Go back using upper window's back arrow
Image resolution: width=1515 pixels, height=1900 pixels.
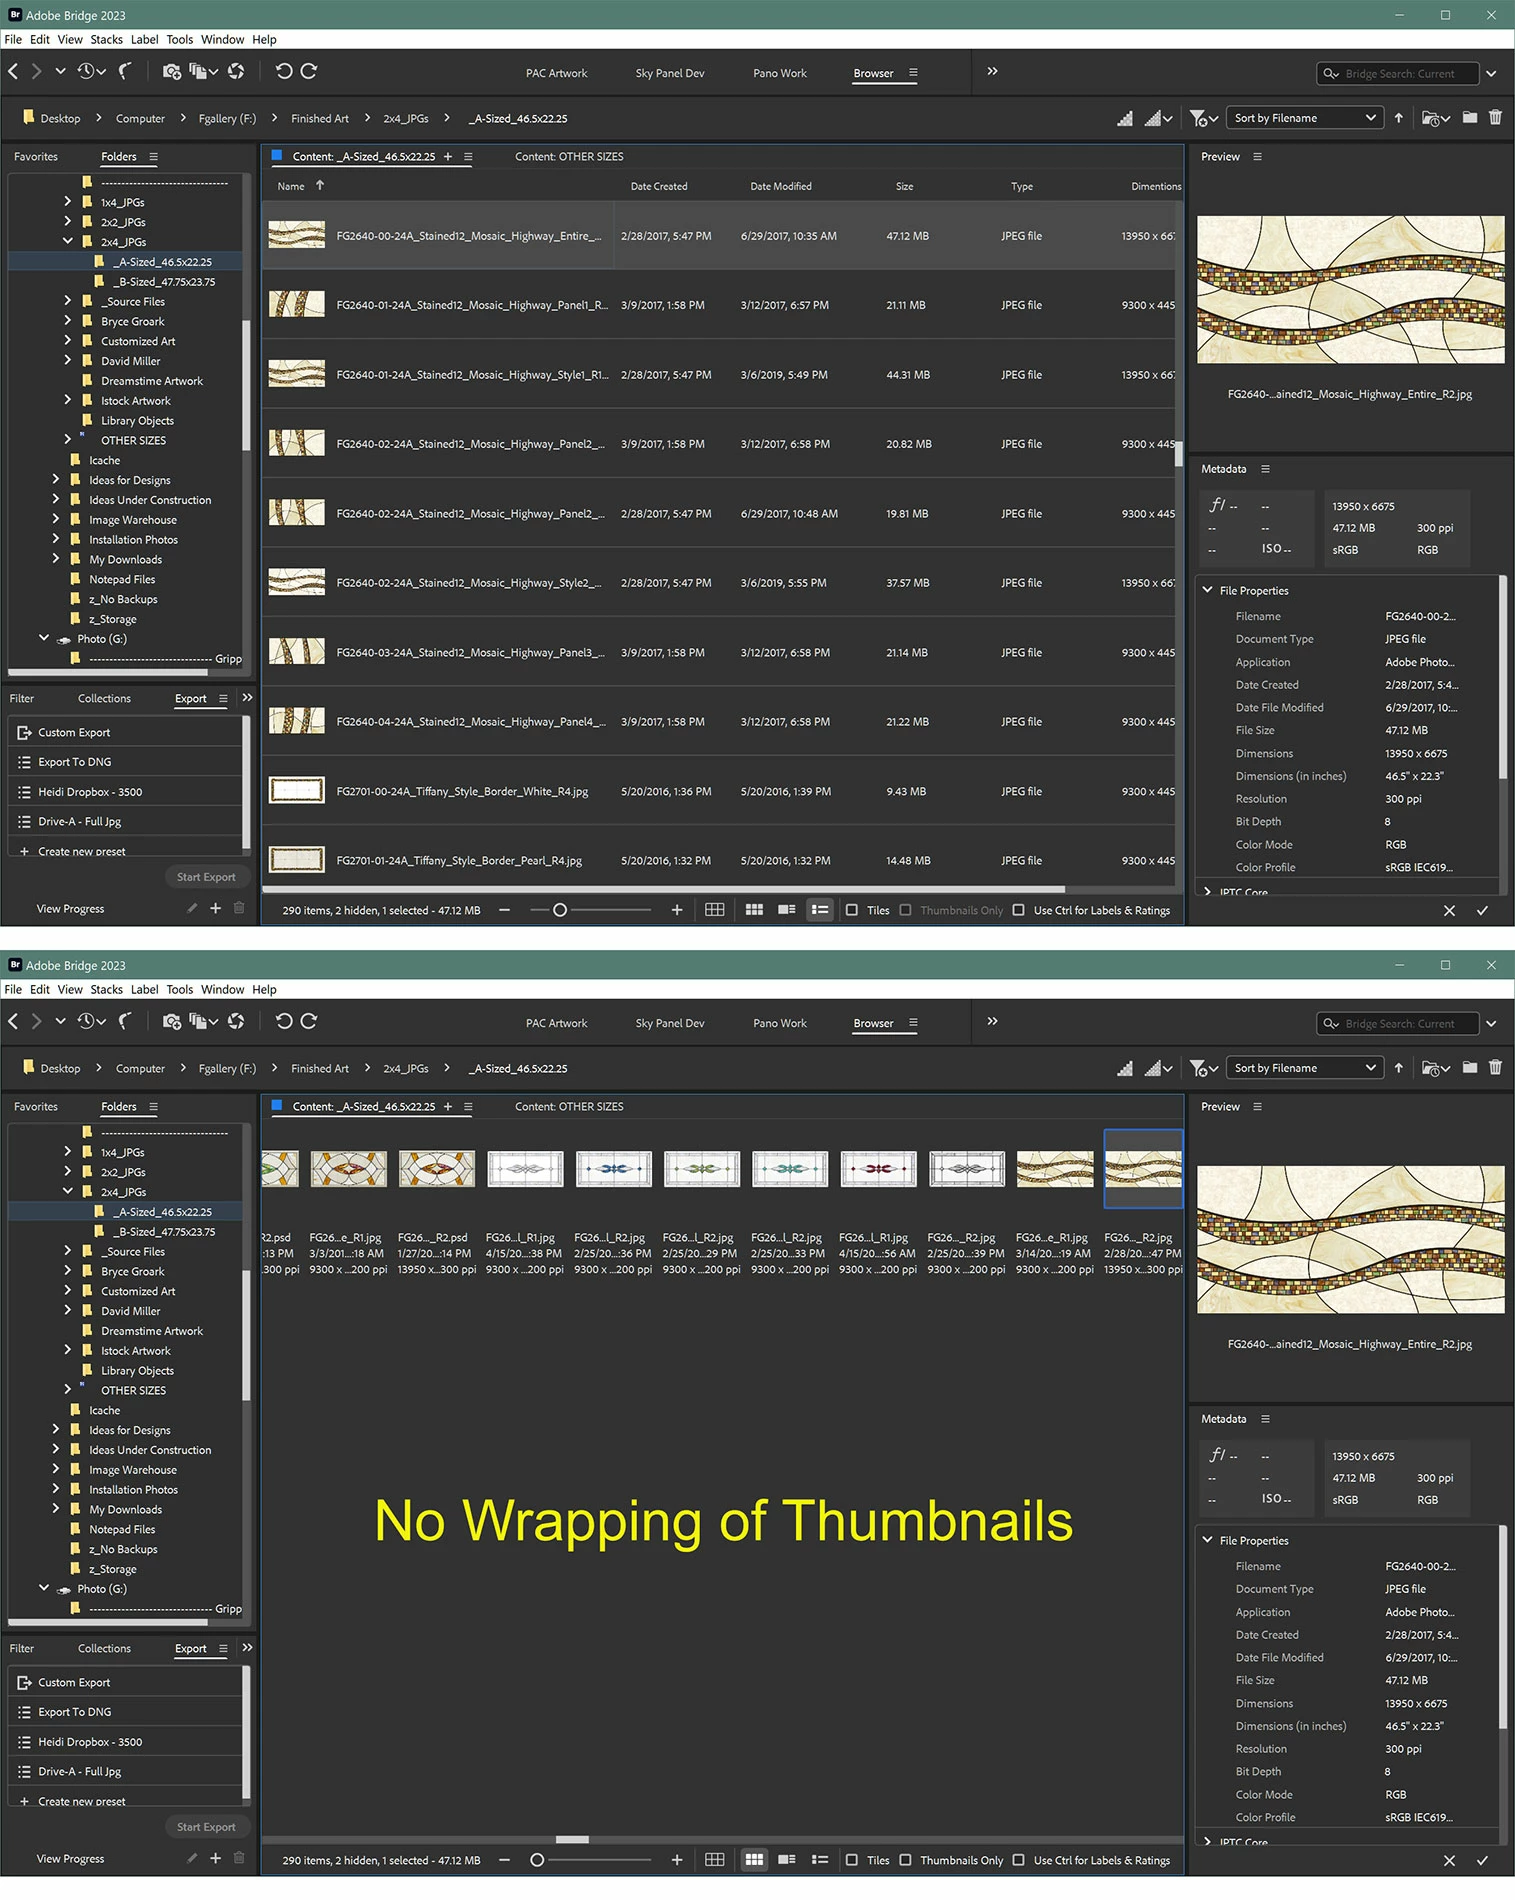pyautogui.click(x=13, y=71)
